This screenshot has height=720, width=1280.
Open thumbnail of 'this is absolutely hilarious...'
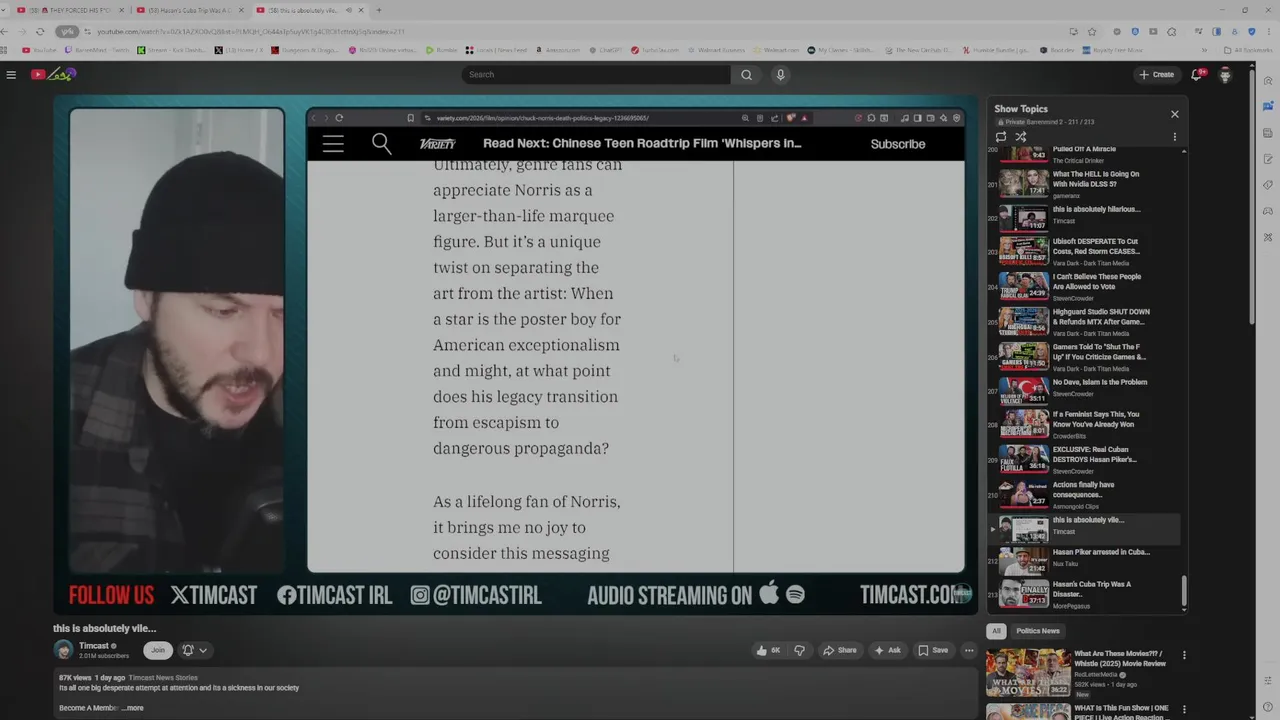click(x=1024, y=218)
